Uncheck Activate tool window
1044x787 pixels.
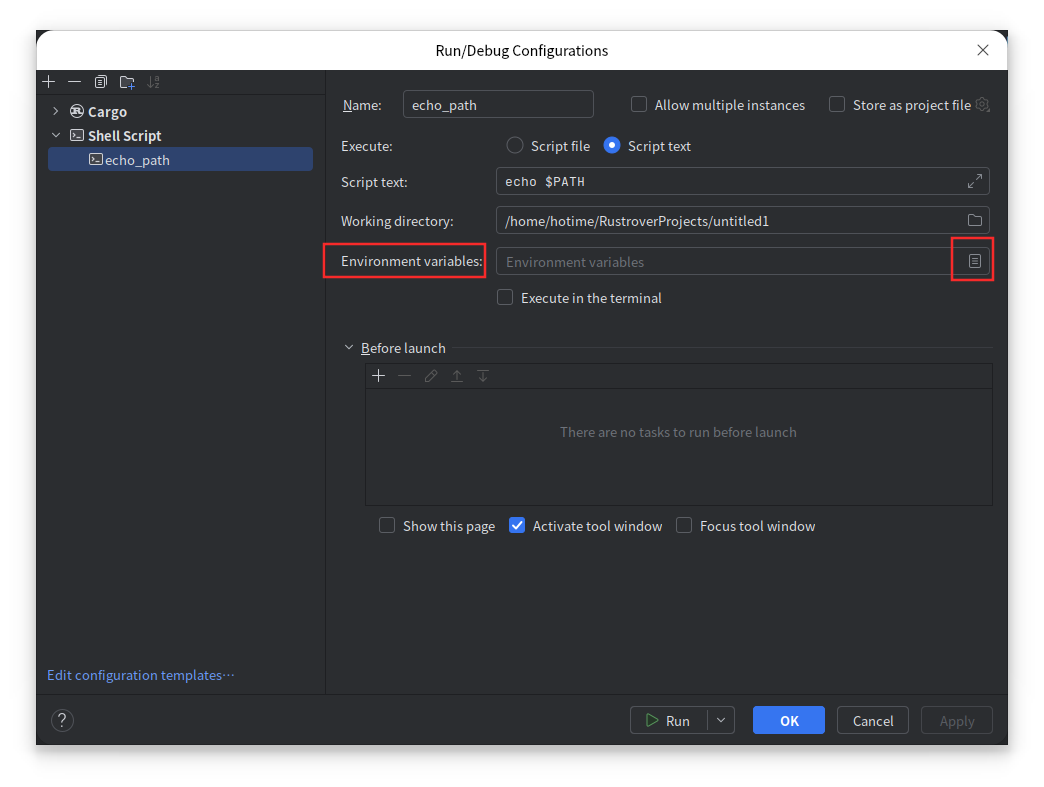(517, 525)
